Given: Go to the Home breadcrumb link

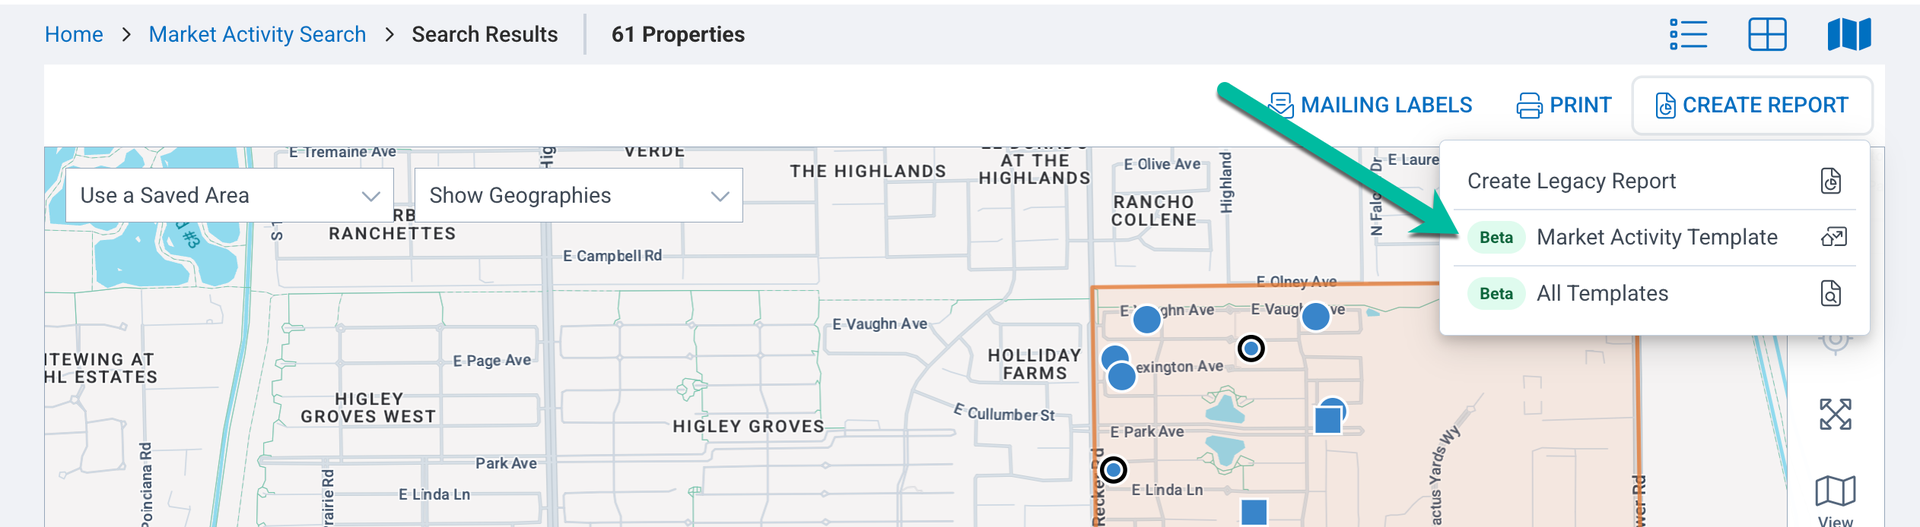Looking at the screenshot, I should [74, 34].
